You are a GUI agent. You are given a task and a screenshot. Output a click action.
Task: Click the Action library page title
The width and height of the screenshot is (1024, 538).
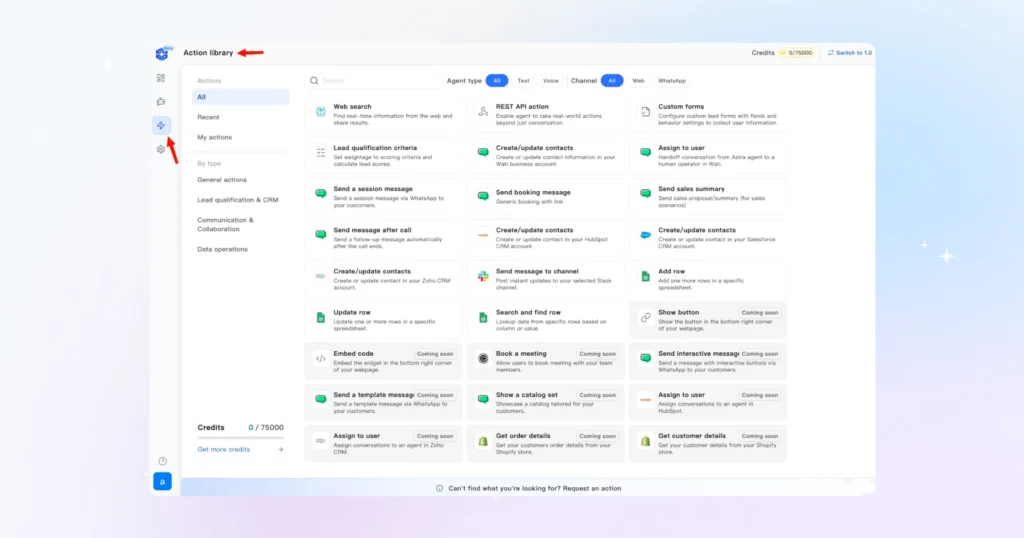208,53
